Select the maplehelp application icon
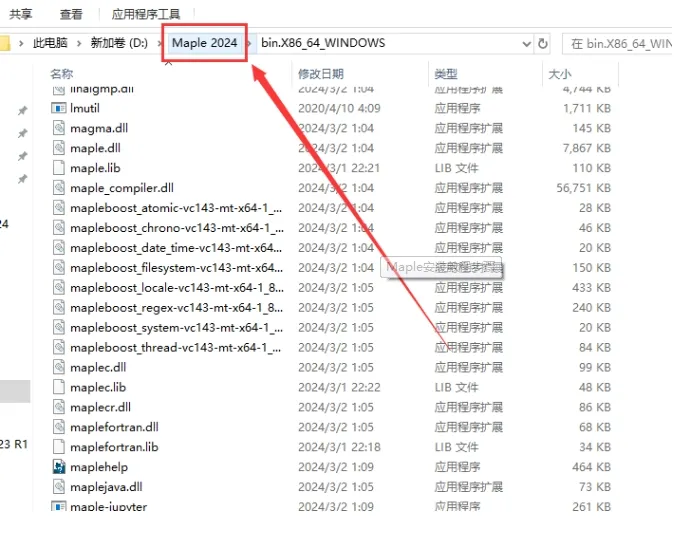This screenshot has height=545, width=683. coord(59,467)
